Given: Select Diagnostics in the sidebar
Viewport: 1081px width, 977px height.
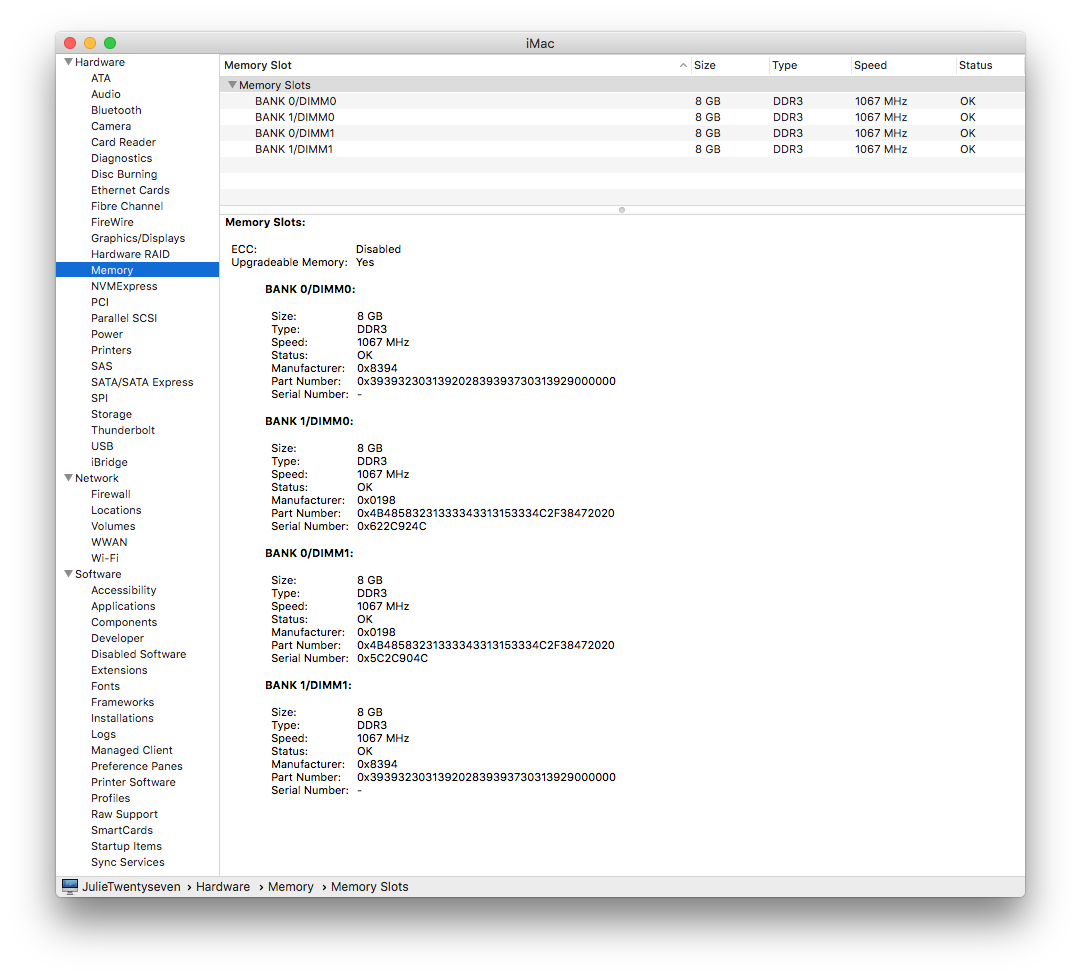Looking at the screenshot, I should [121, 158].
